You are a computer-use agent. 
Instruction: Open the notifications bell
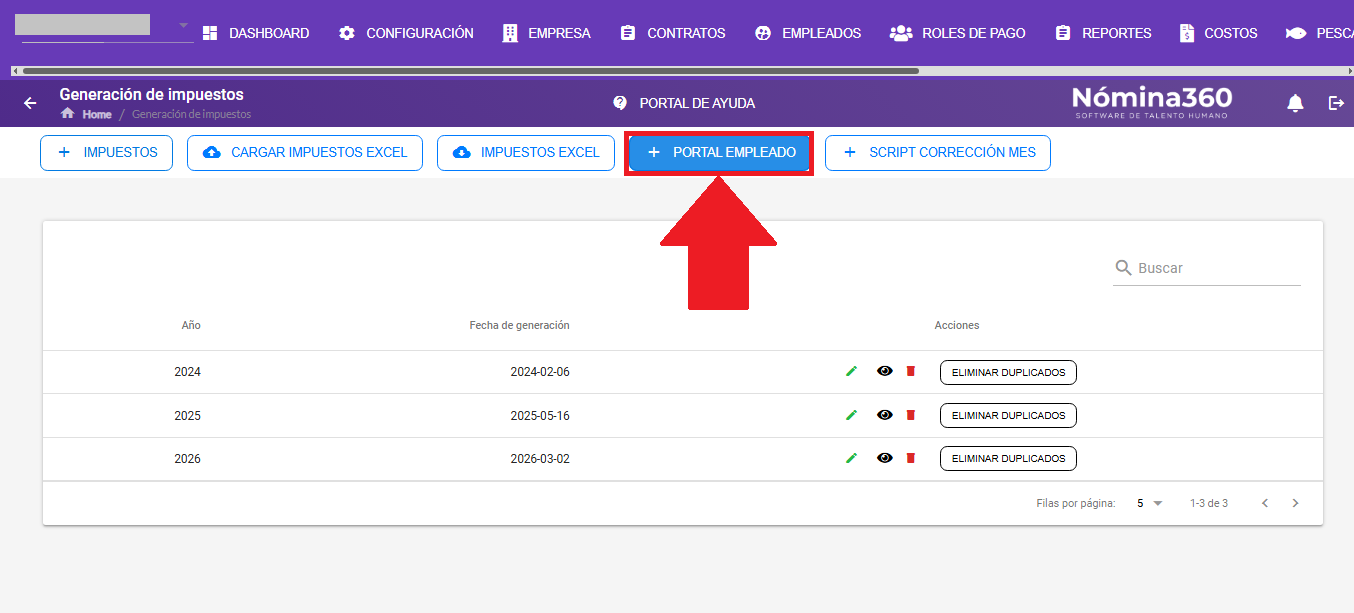(x=1295, y=103)
